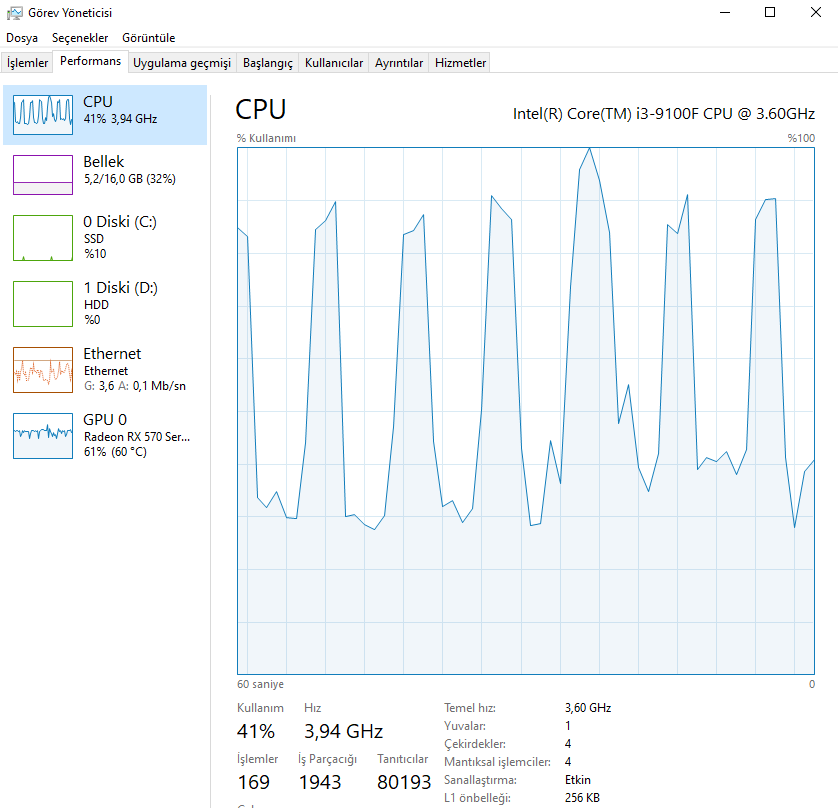The height and width of the screenshot is (808, 838).
Task: Open the 1 Diski (D:) graph thumbnail
Action: coord(43,304)
